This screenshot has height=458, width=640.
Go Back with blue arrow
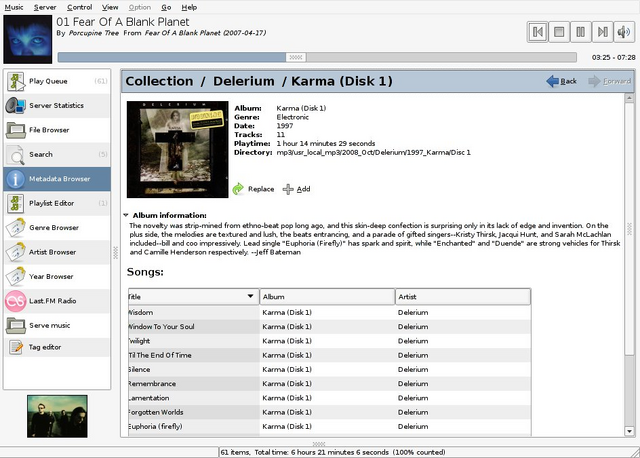tap(561, 81)
